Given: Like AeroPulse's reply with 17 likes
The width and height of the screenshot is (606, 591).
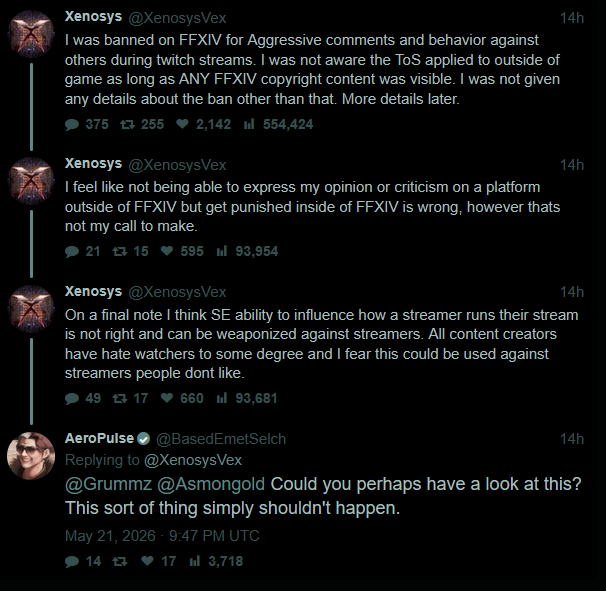Looking at the screenshot, I should [147, 561].
